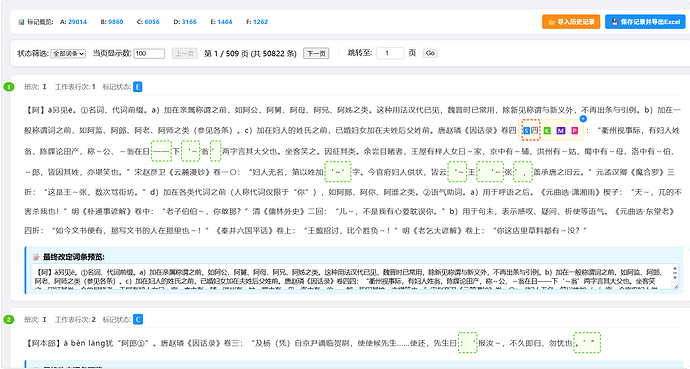Click the 工作表行次: 1 label
This screenshot has width=690, height=369.
(75, 87)
